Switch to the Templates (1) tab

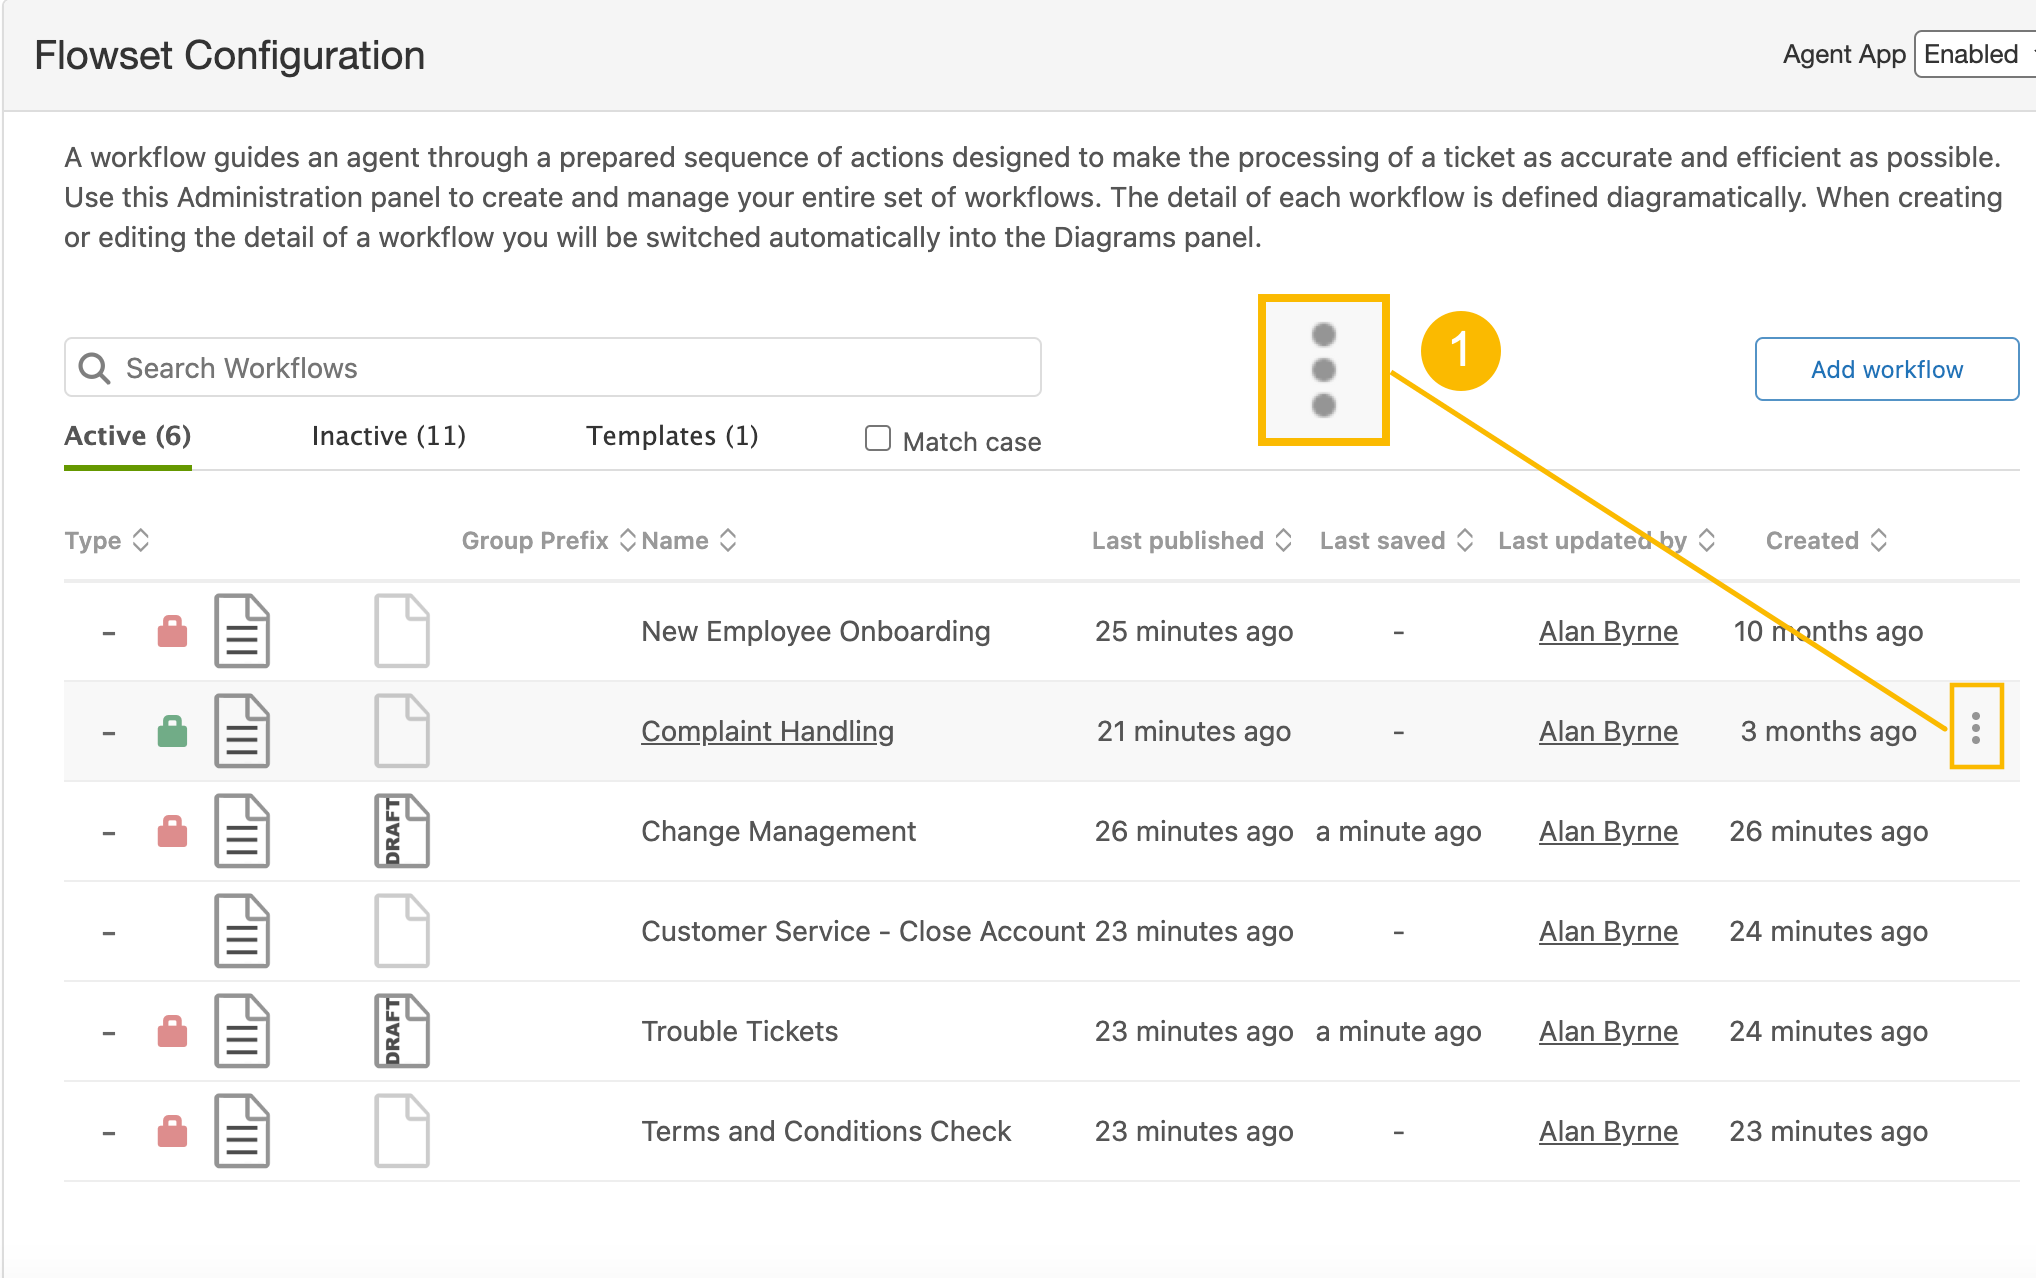(672, 436)
